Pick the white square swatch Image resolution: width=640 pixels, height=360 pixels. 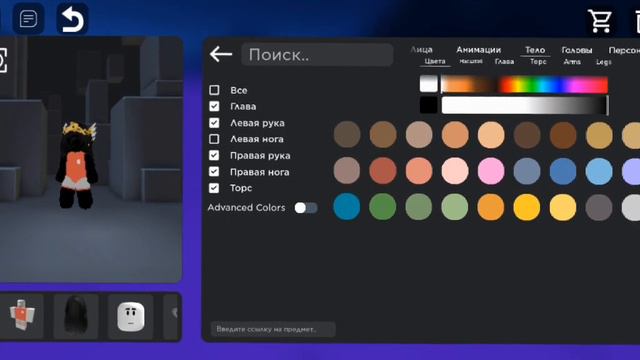tap(429, 84)
